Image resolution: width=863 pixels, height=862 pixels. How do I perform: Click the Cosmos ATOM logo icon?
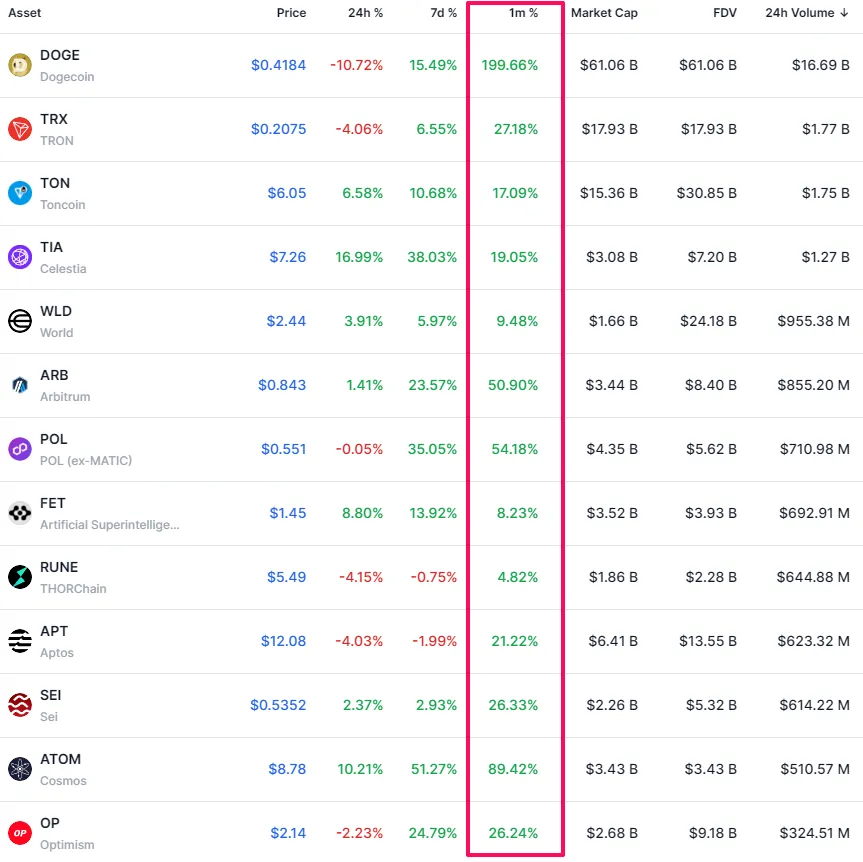(x=20, y=769)
